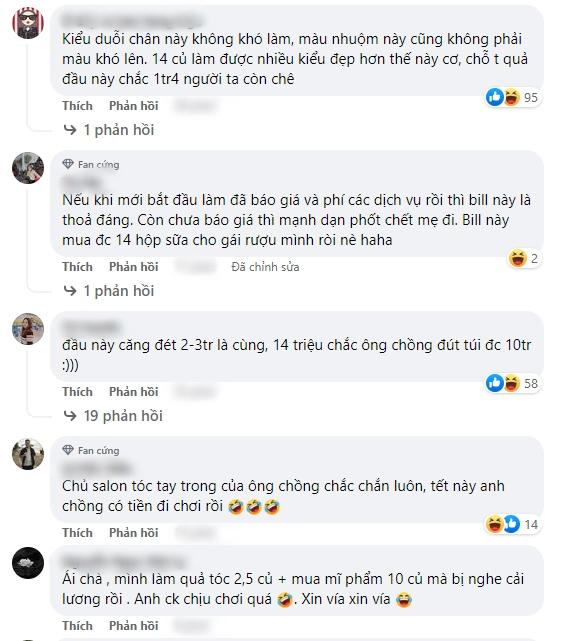Reply to the 'Ái chà' comment
The image size is (581, 641).
coord(134,625)
